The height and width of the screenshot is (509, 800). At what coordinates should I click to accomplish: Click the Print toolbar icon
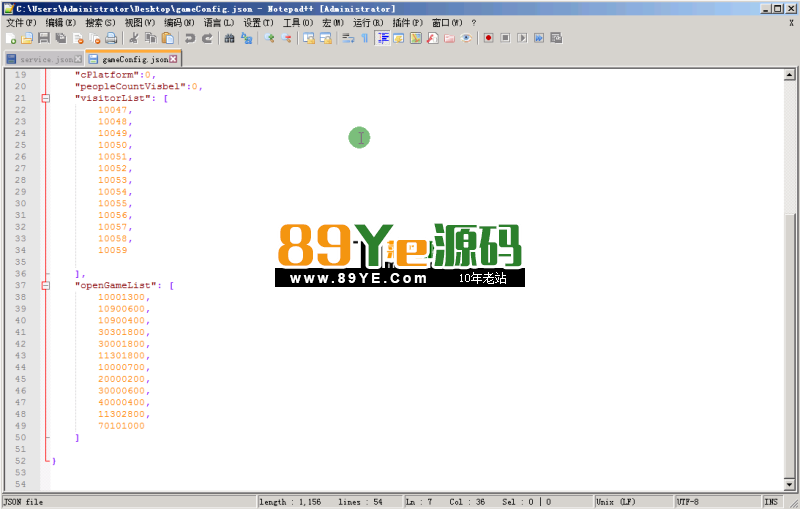(111, 38)
